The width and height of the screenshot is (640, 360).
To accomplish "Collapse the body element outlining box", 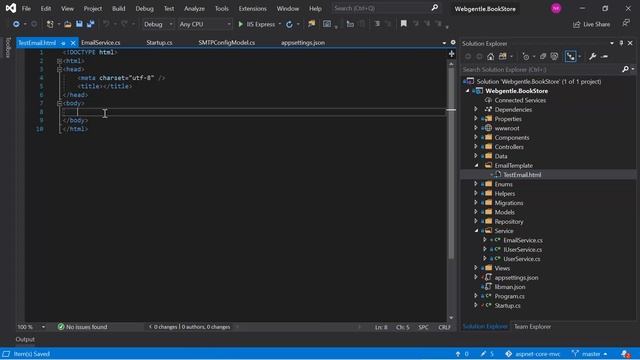I will pos(60,103).
